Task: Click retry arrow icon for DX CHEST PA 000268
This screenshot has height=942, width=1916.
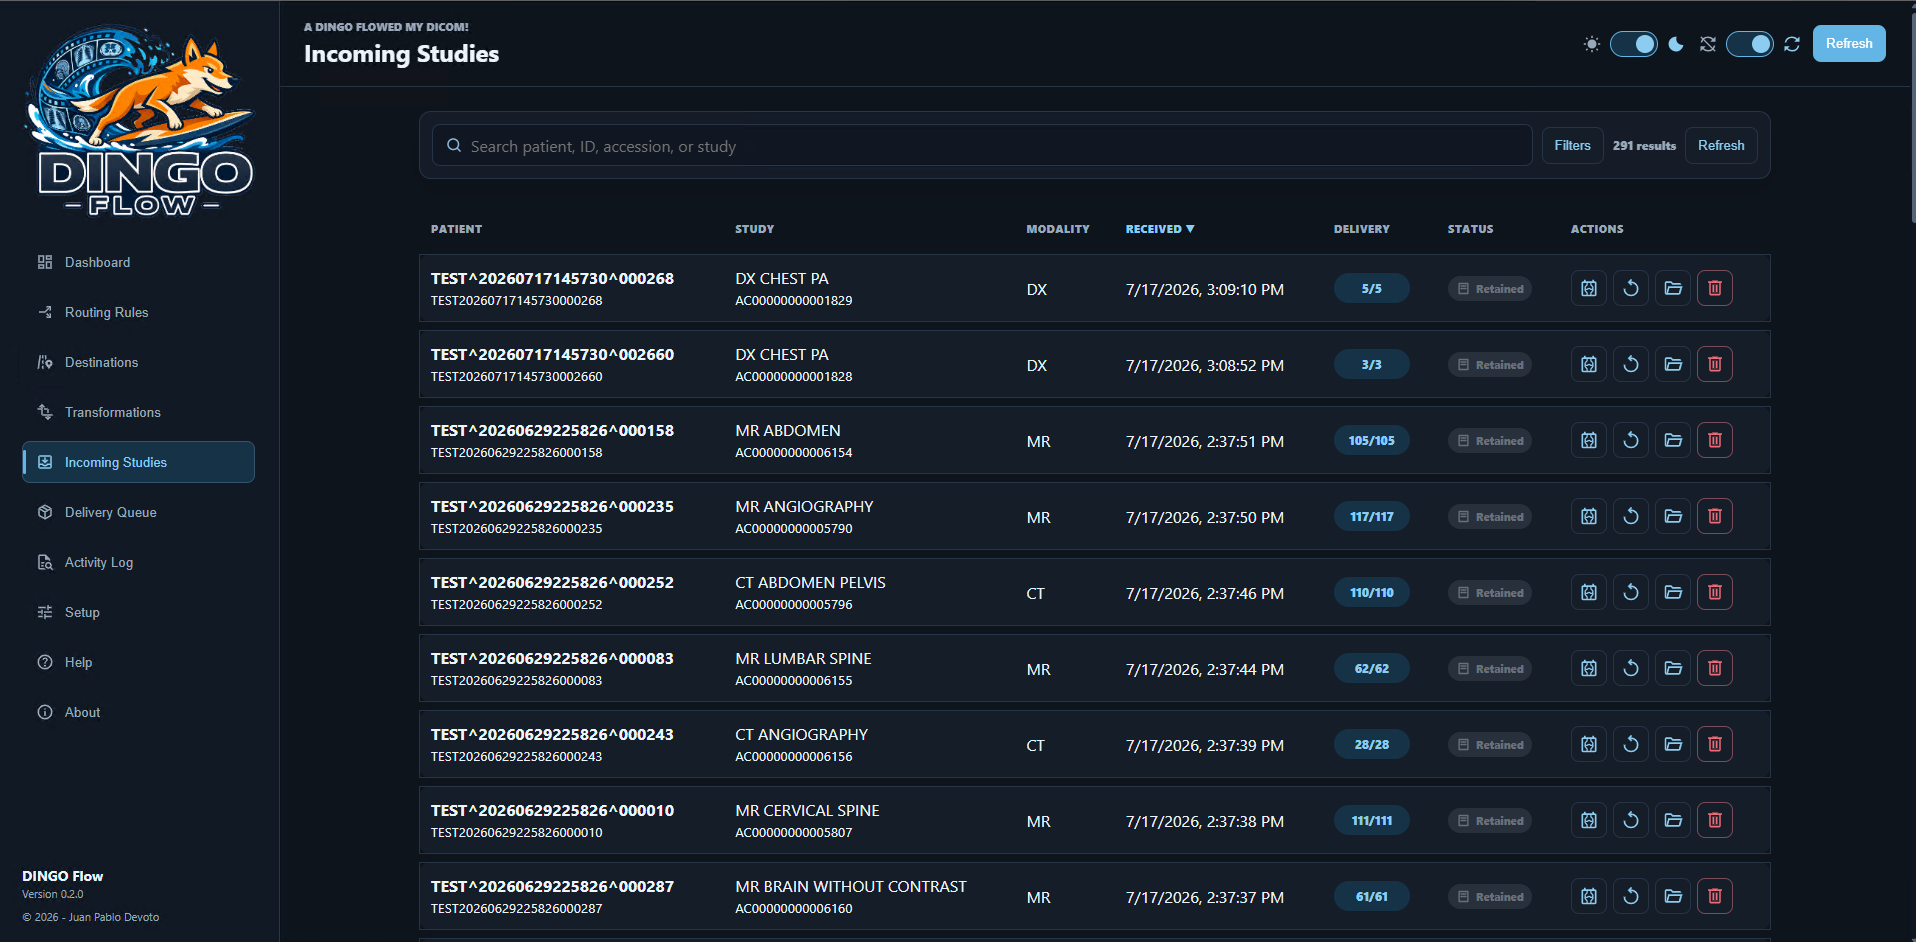Action: pos(1631,288)
